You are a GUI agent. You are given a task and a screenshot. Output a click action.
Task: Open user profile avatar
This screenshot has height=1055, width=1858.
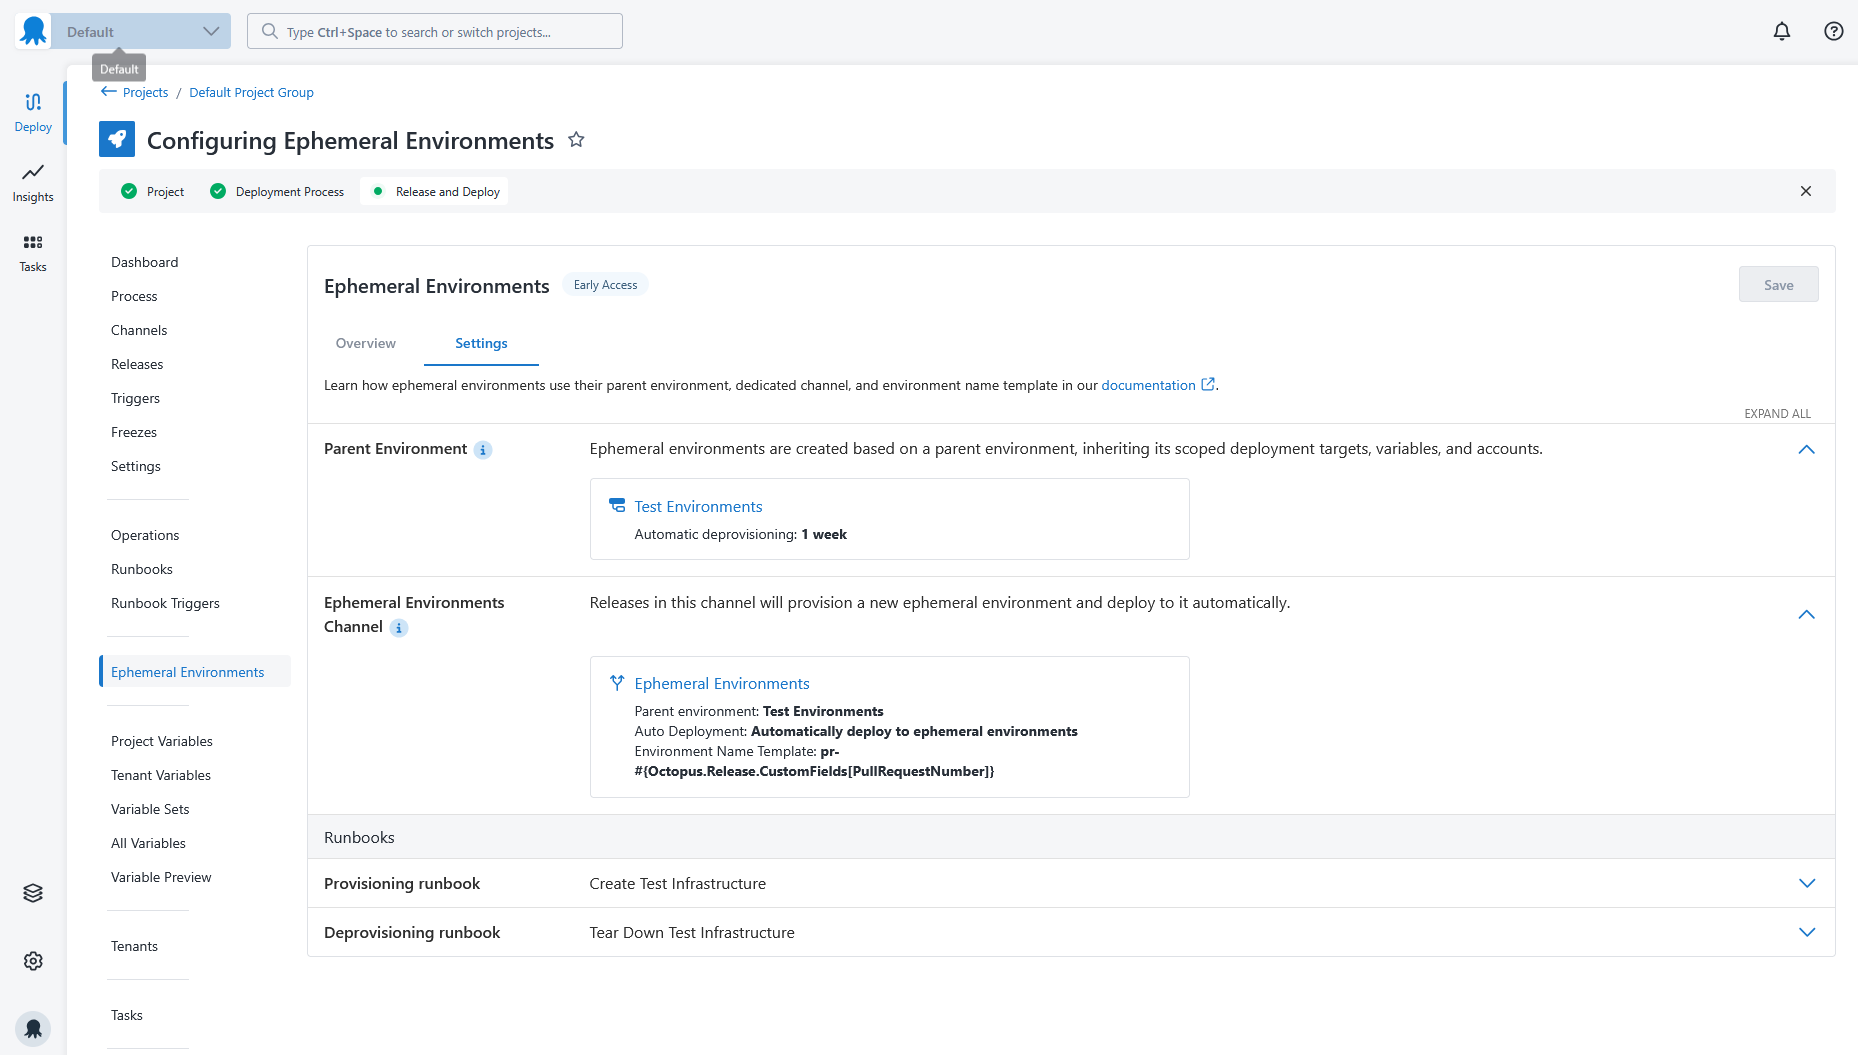click(33, 1028)
